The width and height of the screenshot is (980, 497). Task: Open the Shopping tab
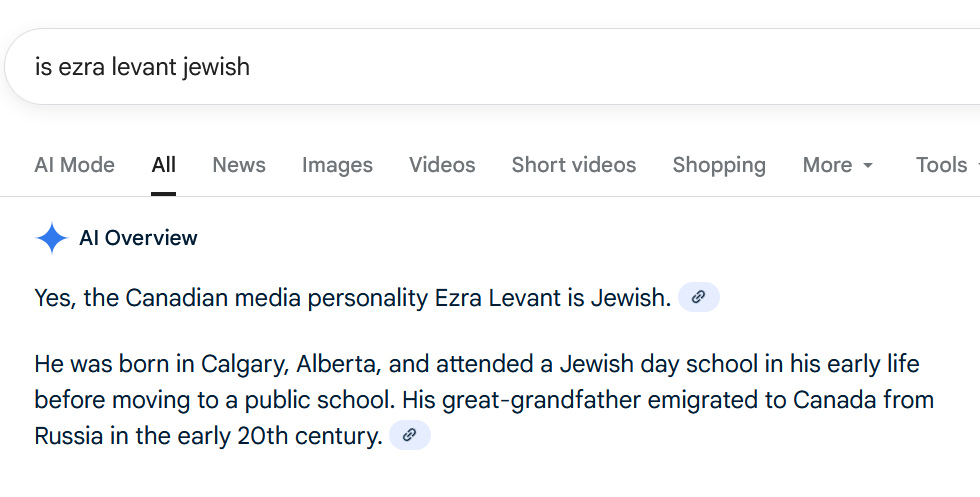(719, 165)
